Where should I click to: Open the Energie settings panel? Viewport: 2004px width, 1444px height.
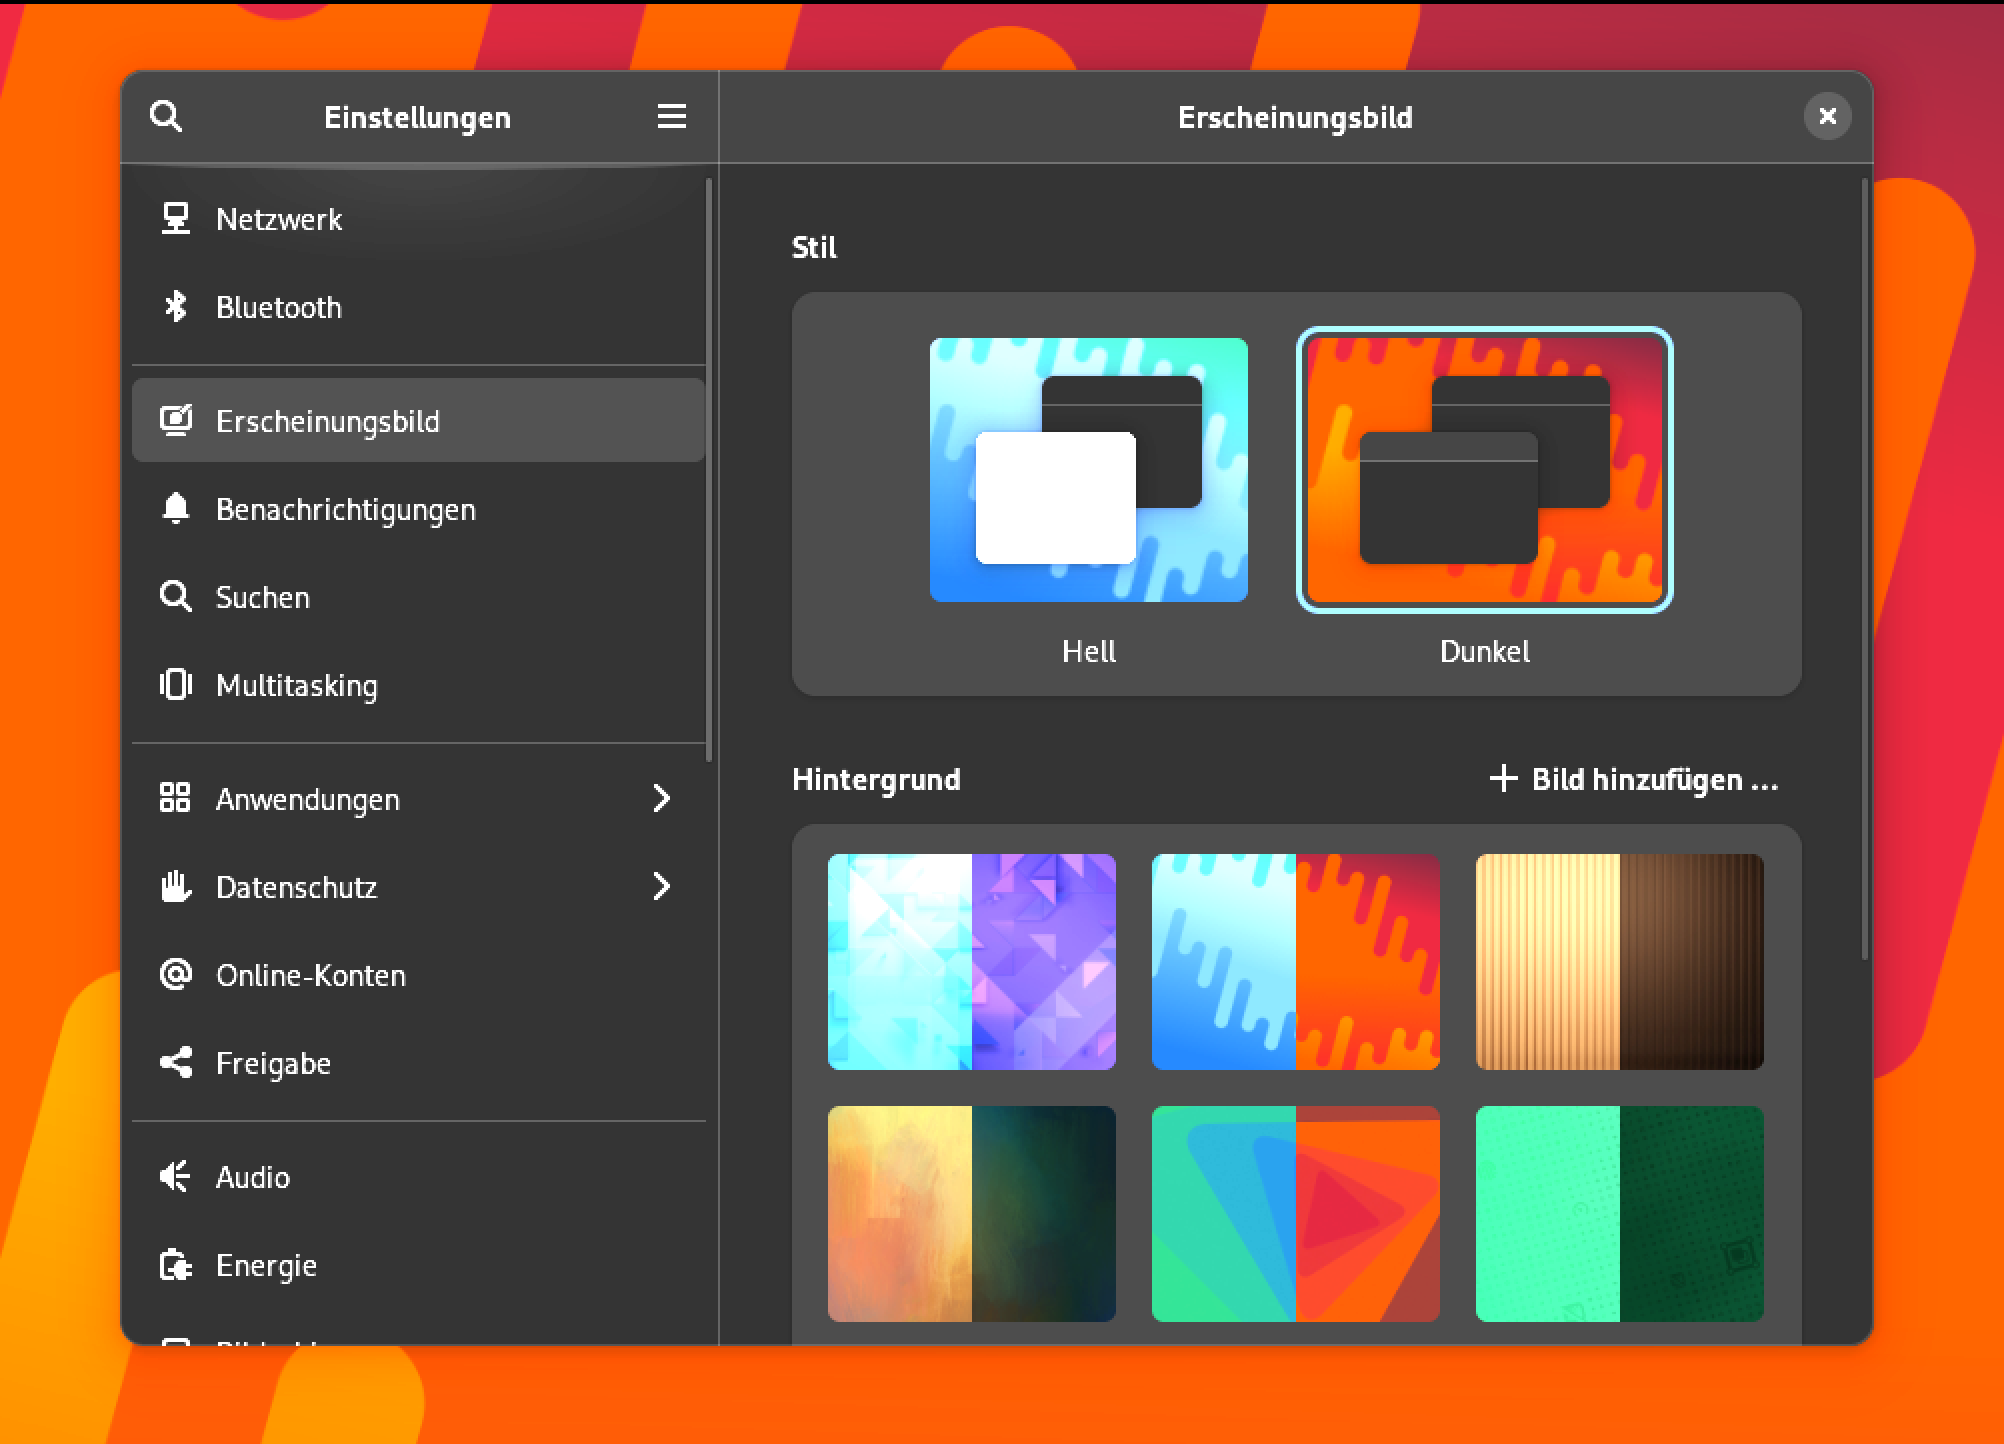pos(266,1265)
